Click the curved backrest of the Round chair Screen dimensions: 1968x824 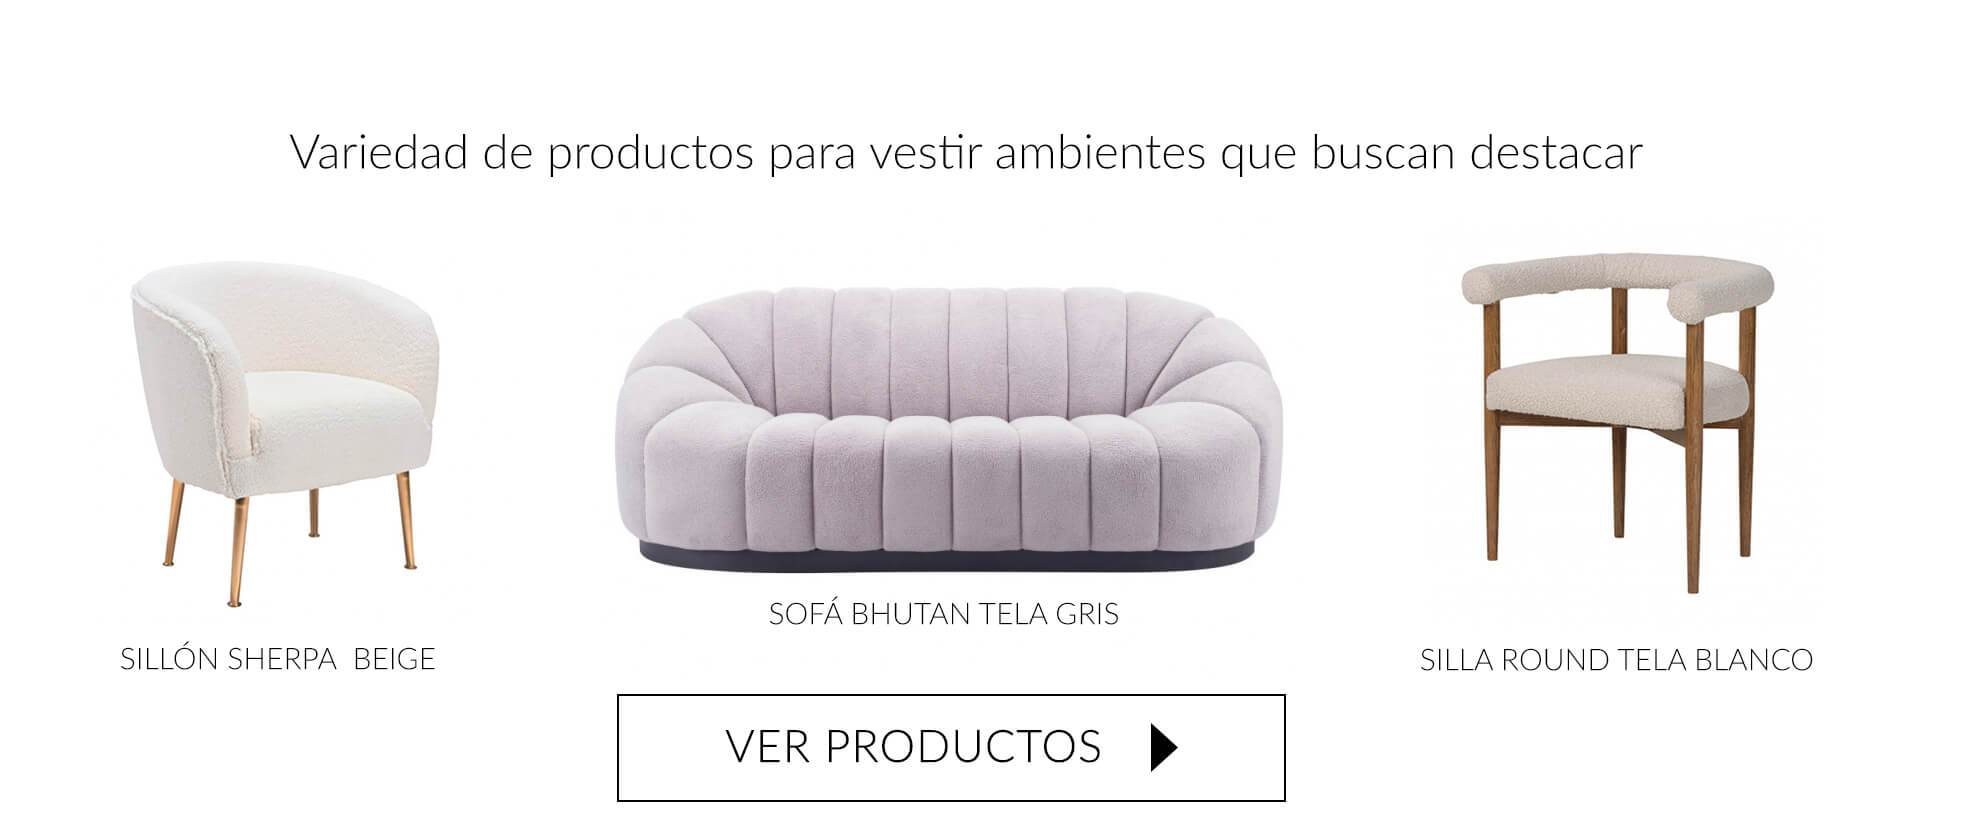click(x=1617, y=281)
